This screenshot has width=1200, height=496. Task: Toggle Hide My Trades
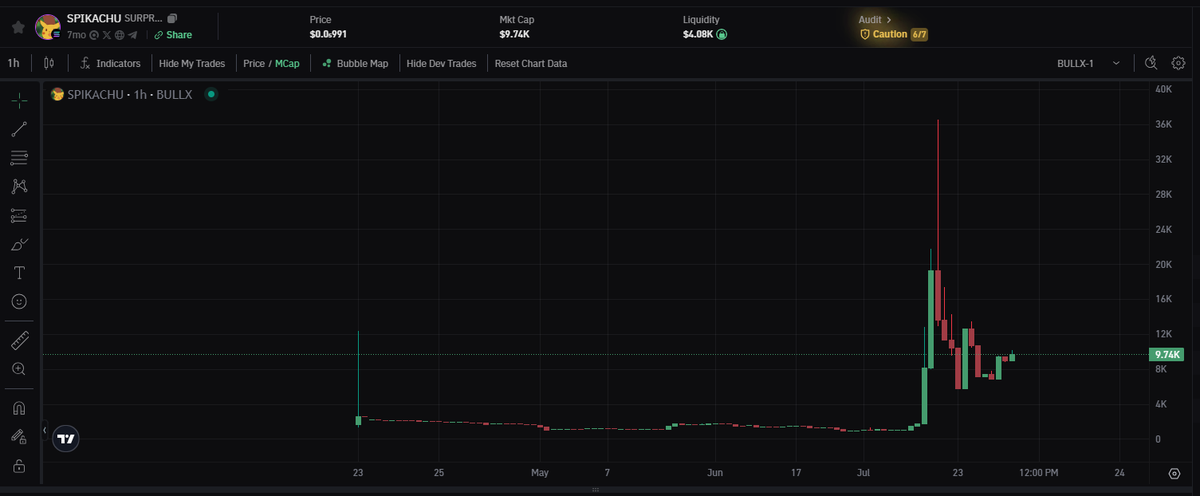(x=192, y=63)
